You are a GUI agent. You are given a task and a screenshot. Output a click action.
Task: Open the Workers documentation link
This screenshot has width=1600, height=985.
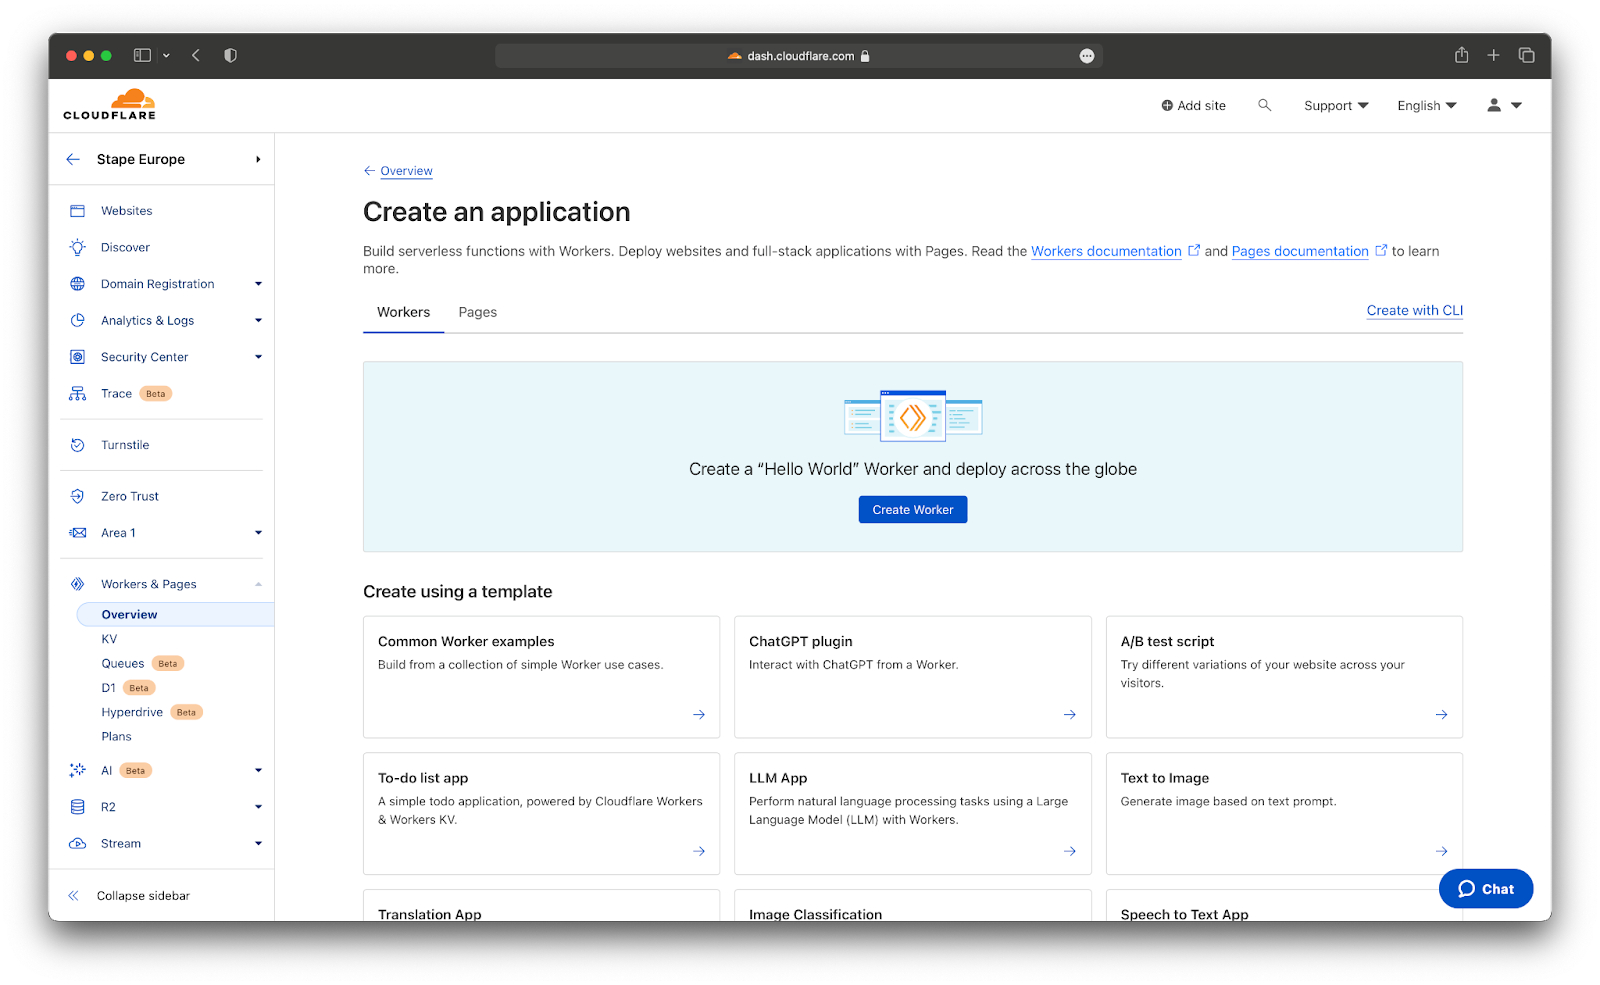pos(1106,251)
